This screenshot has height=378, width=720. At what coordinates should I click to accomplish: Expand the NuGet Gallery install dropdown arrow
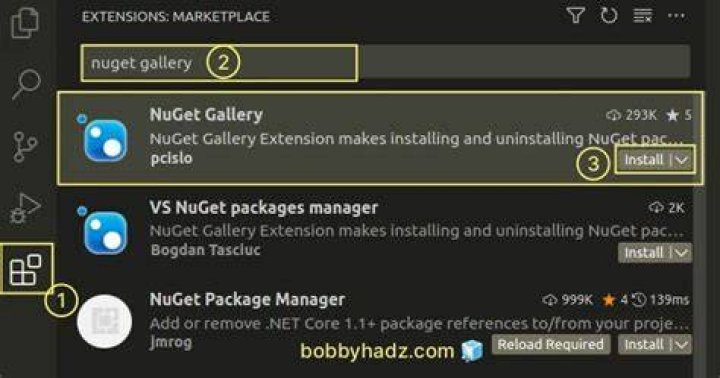[682, 159]
